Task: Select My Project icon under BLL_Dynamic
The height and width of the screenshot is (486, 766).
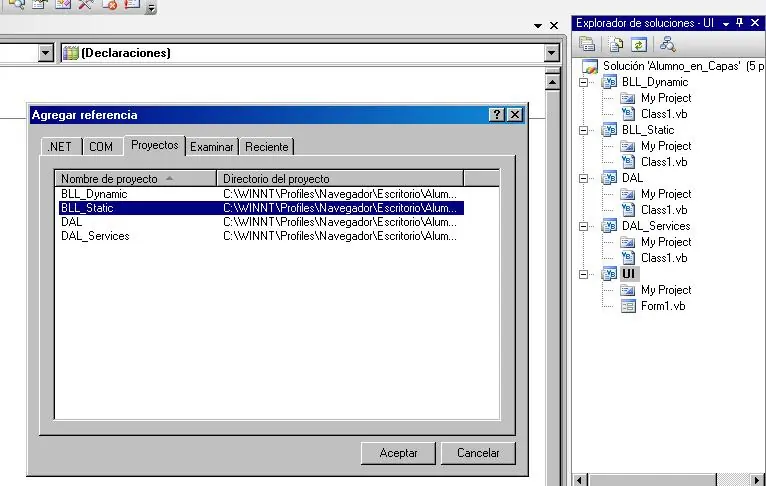Action: pos(628,98)
